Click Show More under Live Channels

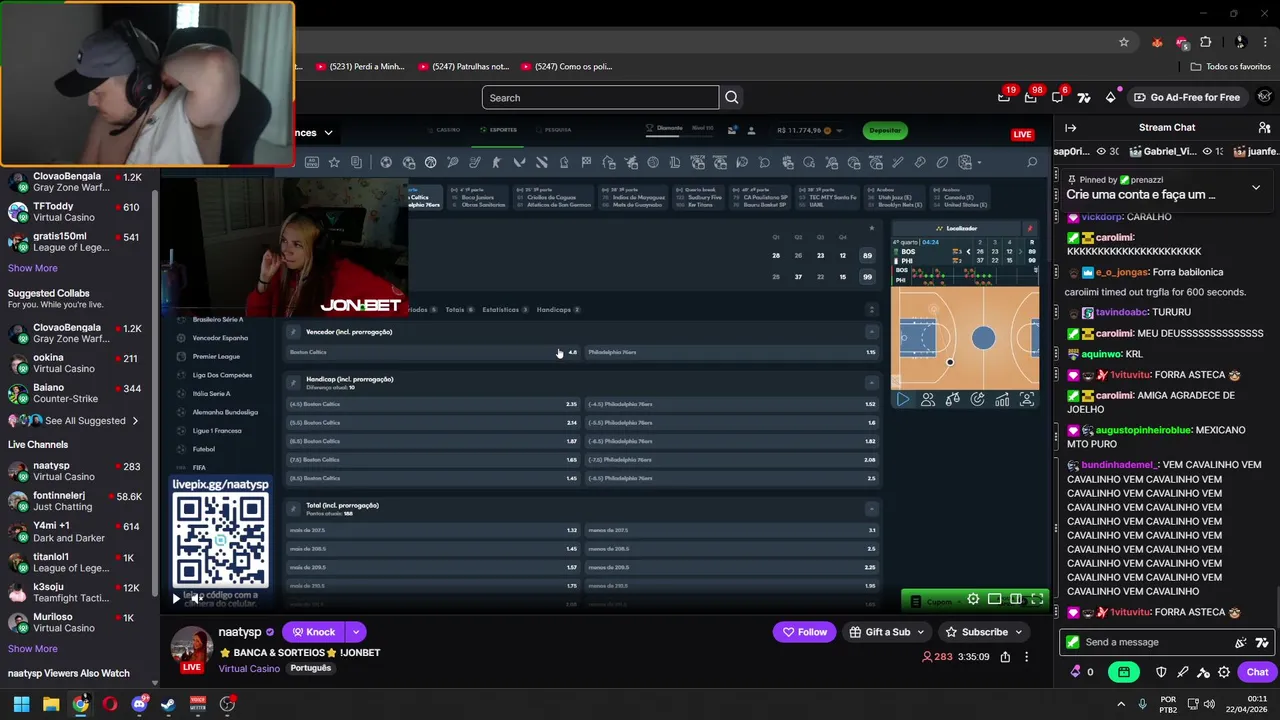(x=33, y=649)
